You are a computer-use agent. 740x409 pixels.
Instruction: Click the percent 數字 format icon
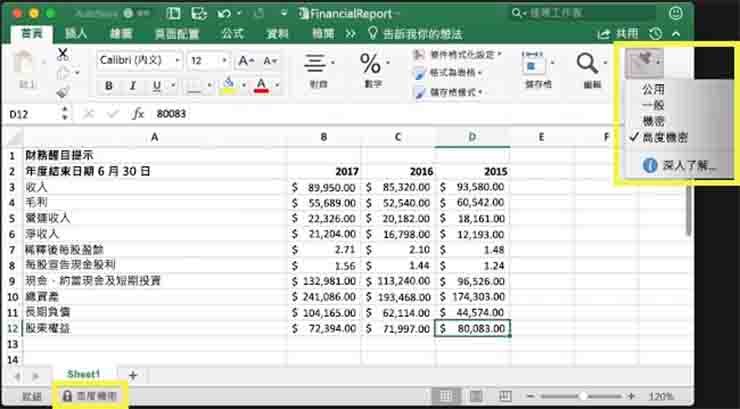[x=371, y=65]
